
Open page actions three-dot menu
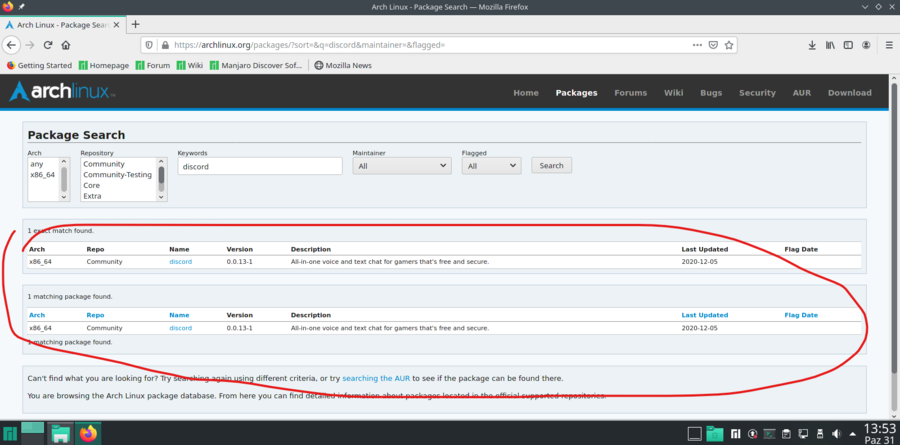click(x=697, y=45)
